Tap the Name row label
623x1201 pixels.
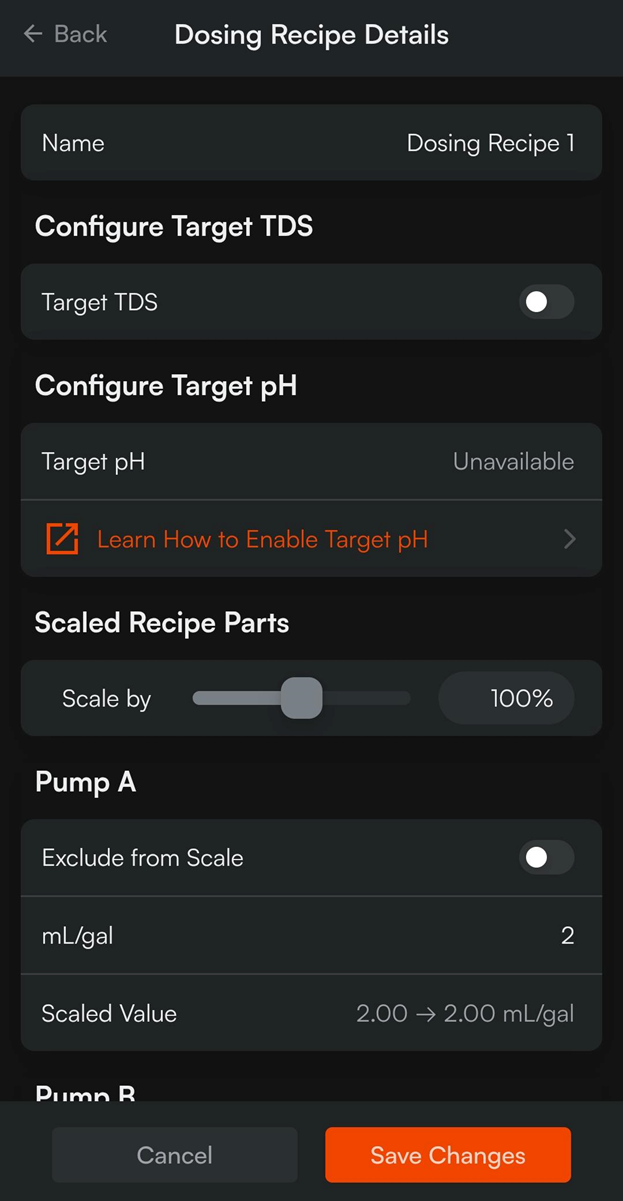click(73, 143)
